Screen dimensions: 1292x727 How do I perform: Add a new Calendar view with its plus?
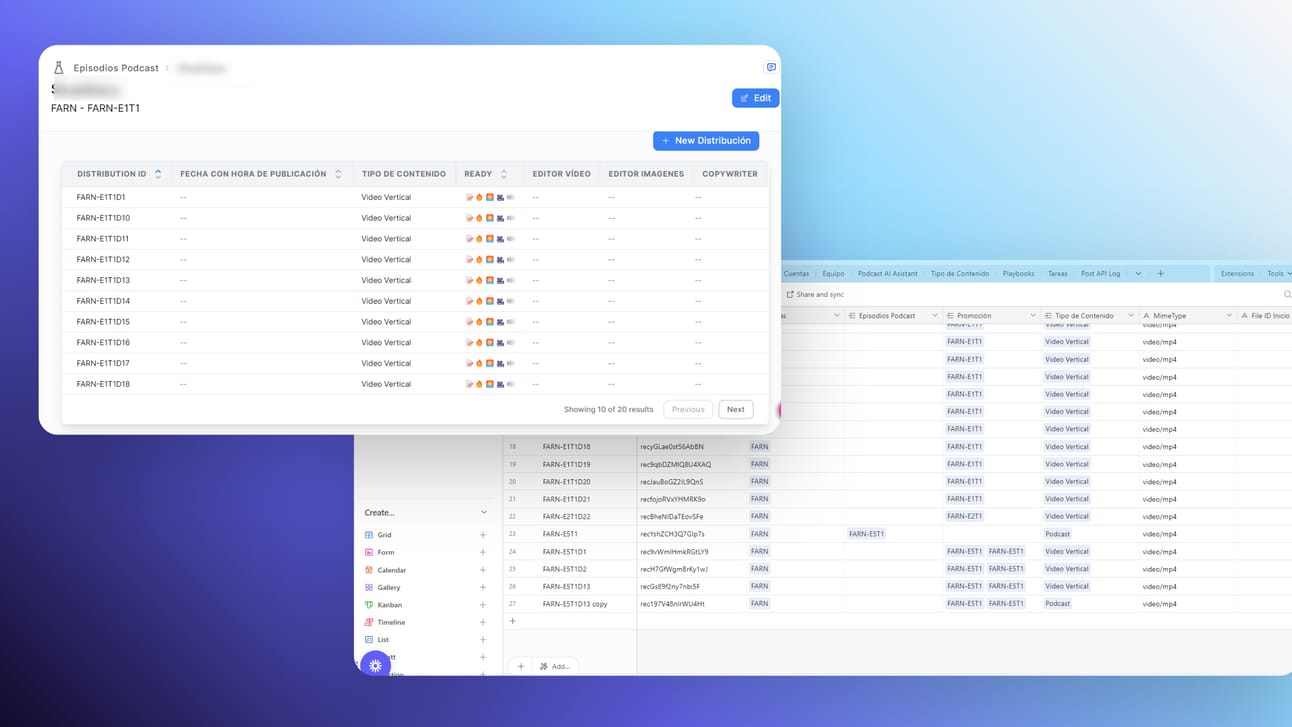pyautogui.click(x=483, y=570)
